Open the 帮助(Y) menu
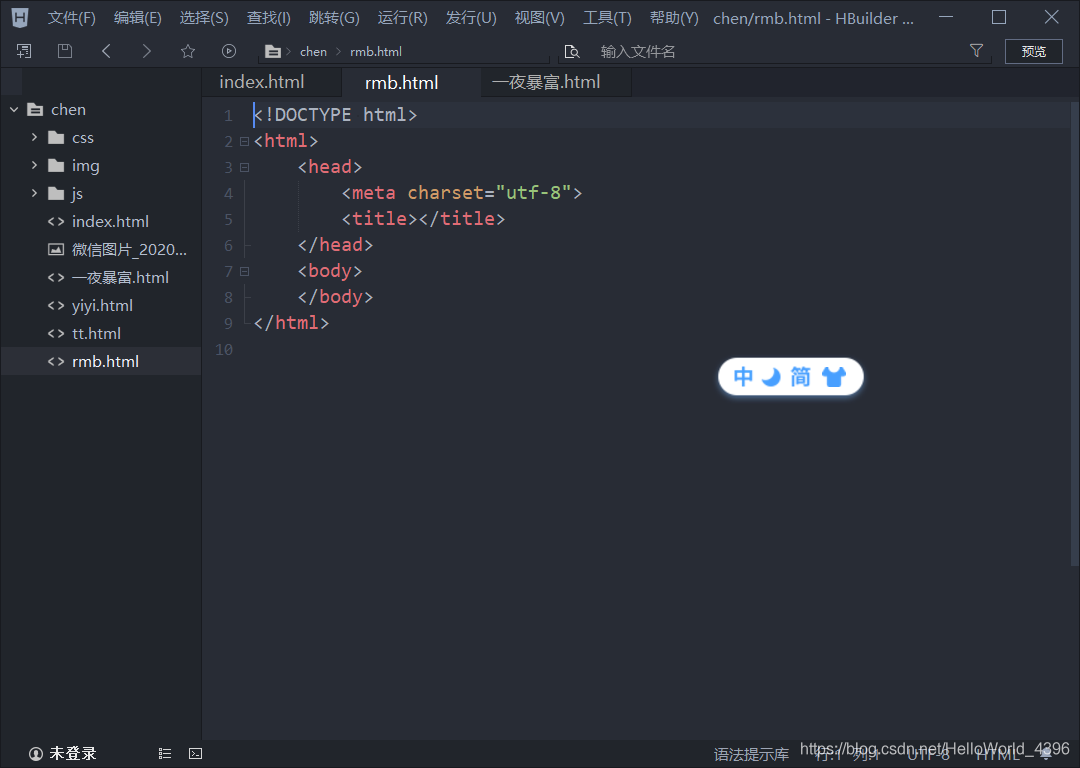The width and height of the screenshot is (1080, 768). click(674, 18)
